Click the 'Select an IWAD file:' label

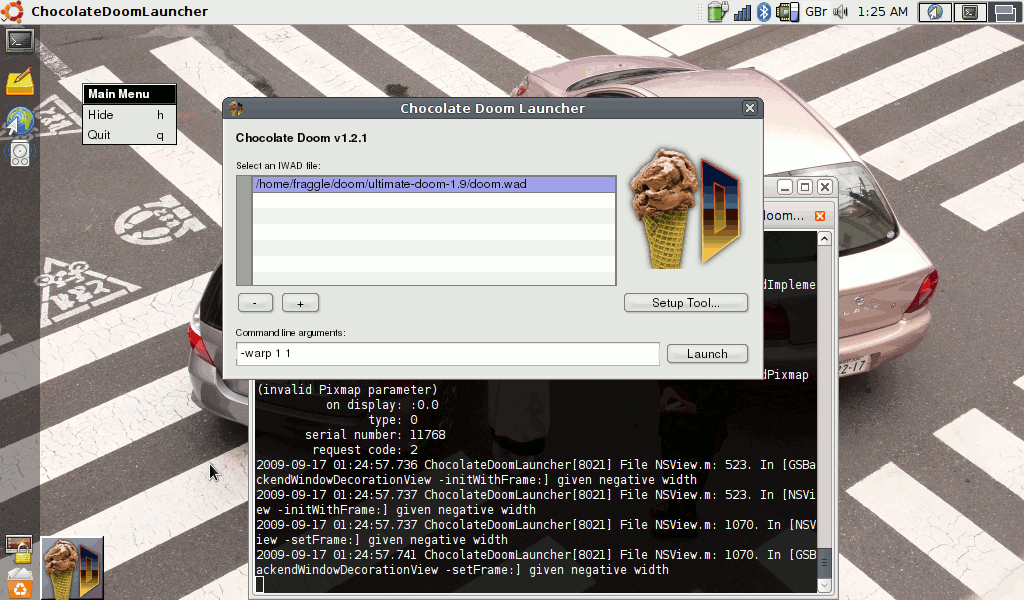click(278, 166)
